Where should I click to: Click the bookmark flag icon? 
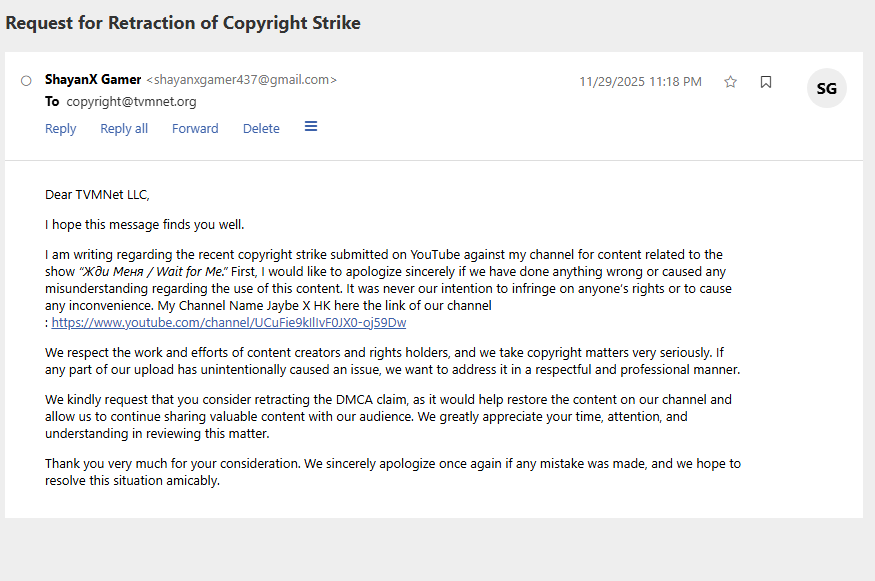[766, 82]
